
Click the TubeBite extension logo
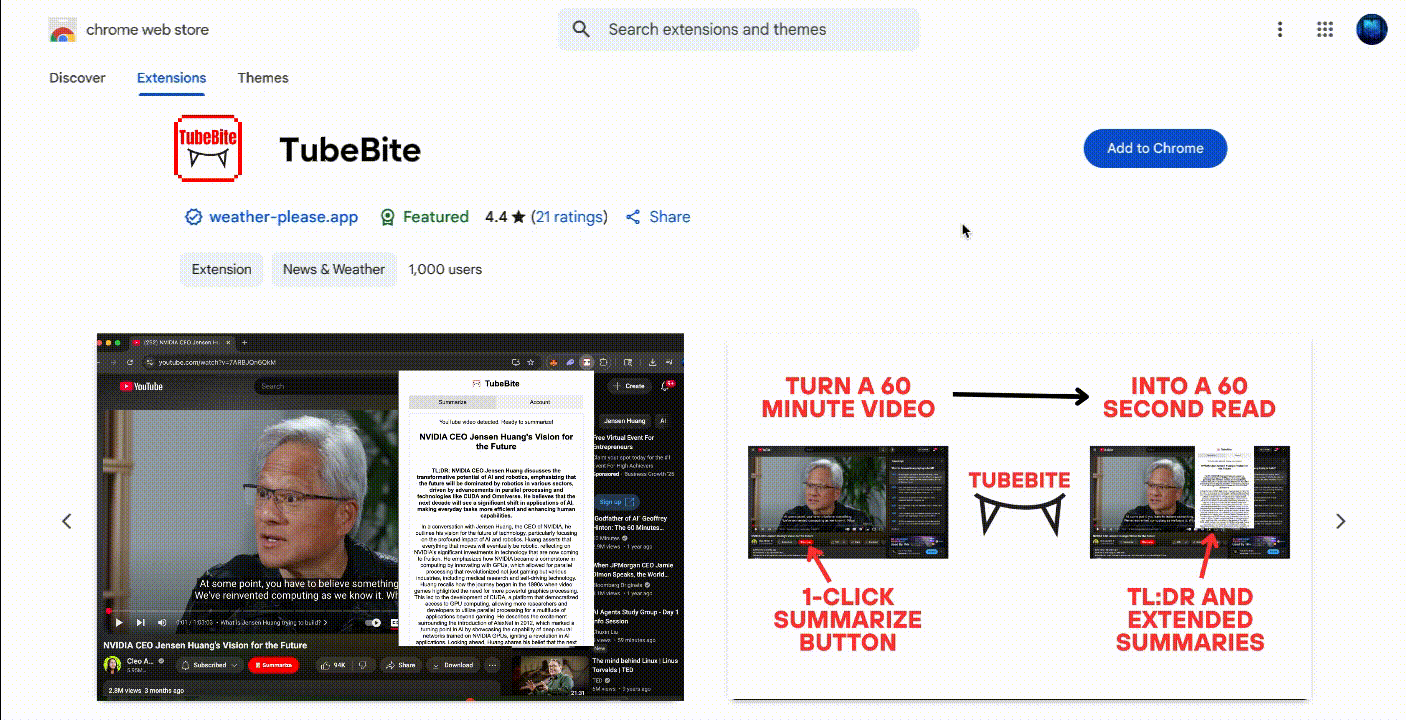(x=207, y=148)
